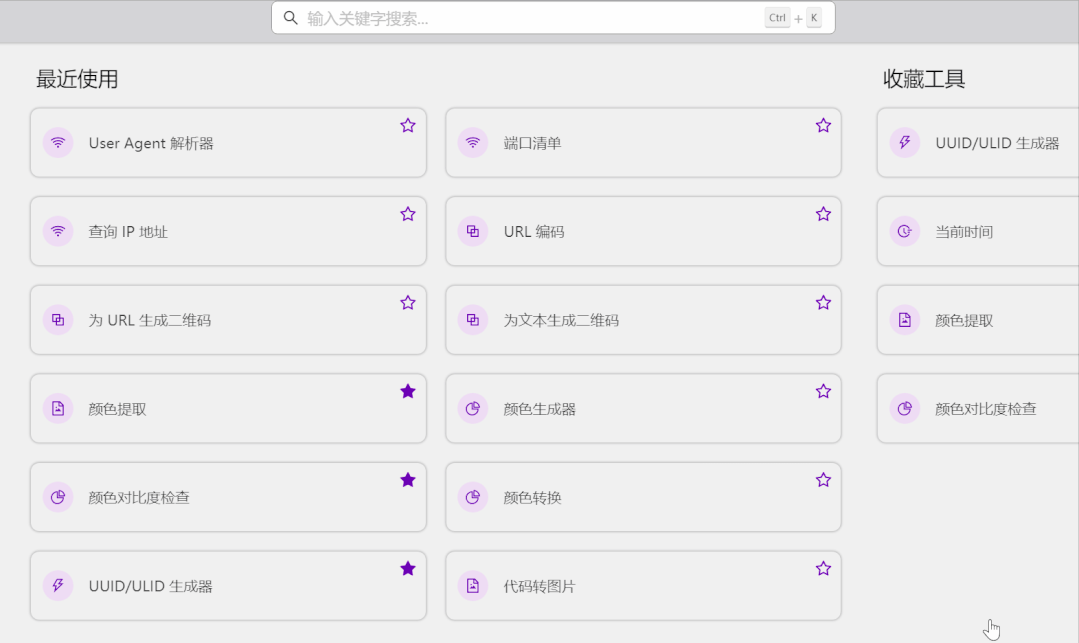This screenshot has width=1079, height=643.
Task: Click the 端口清单 network icon
Action: tap(473, 143)
